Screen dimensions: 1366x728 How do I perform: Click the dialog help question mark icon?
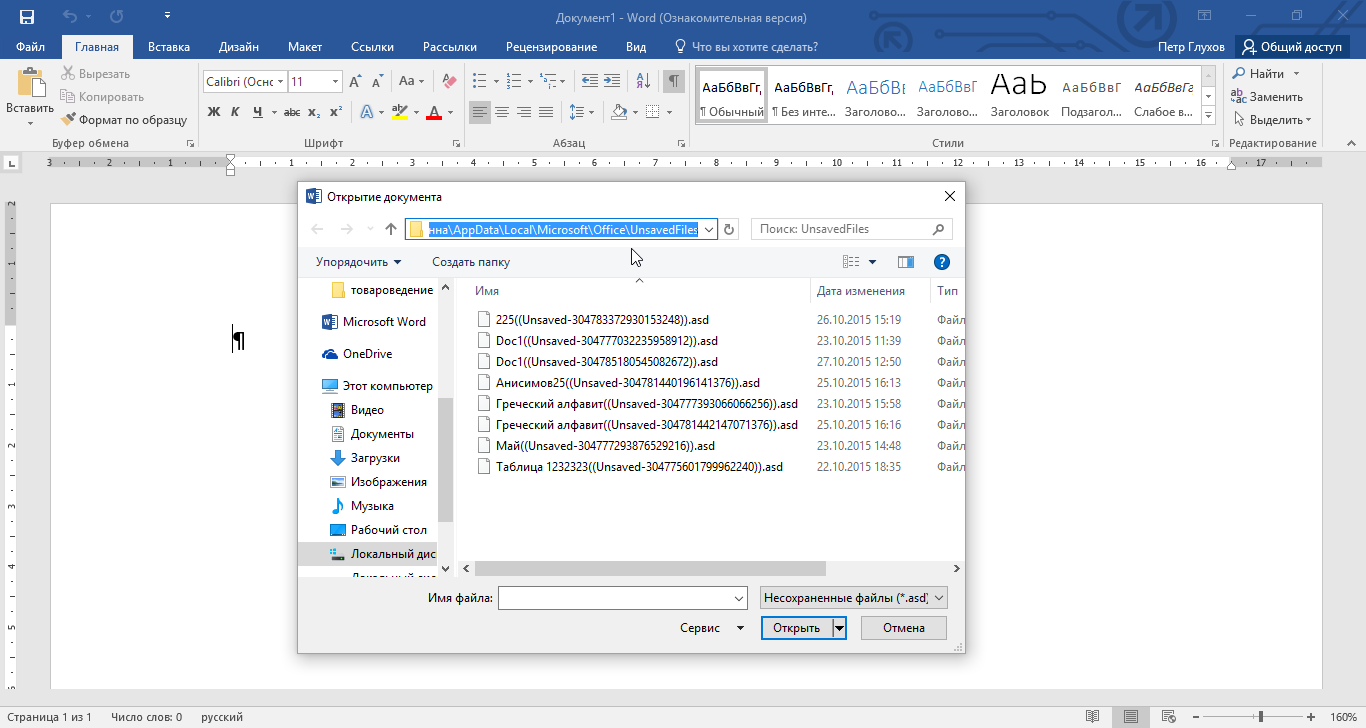[940, 262]
